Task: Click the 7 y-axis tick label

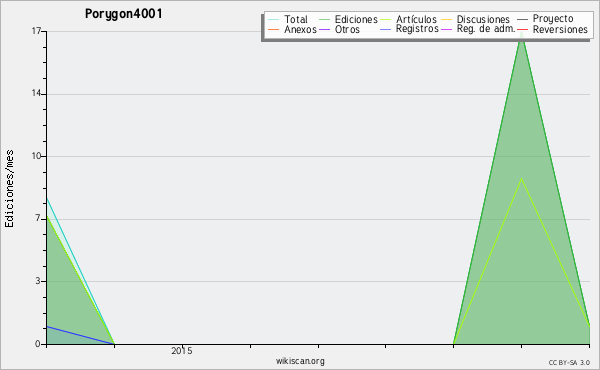Action: coord(38,218)
